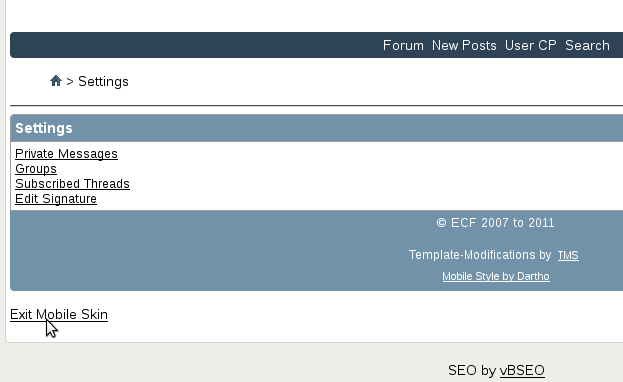Open Mobile Style by Dartho link
Viewport: 623px width, 382px height.
(x=496, y=276)
